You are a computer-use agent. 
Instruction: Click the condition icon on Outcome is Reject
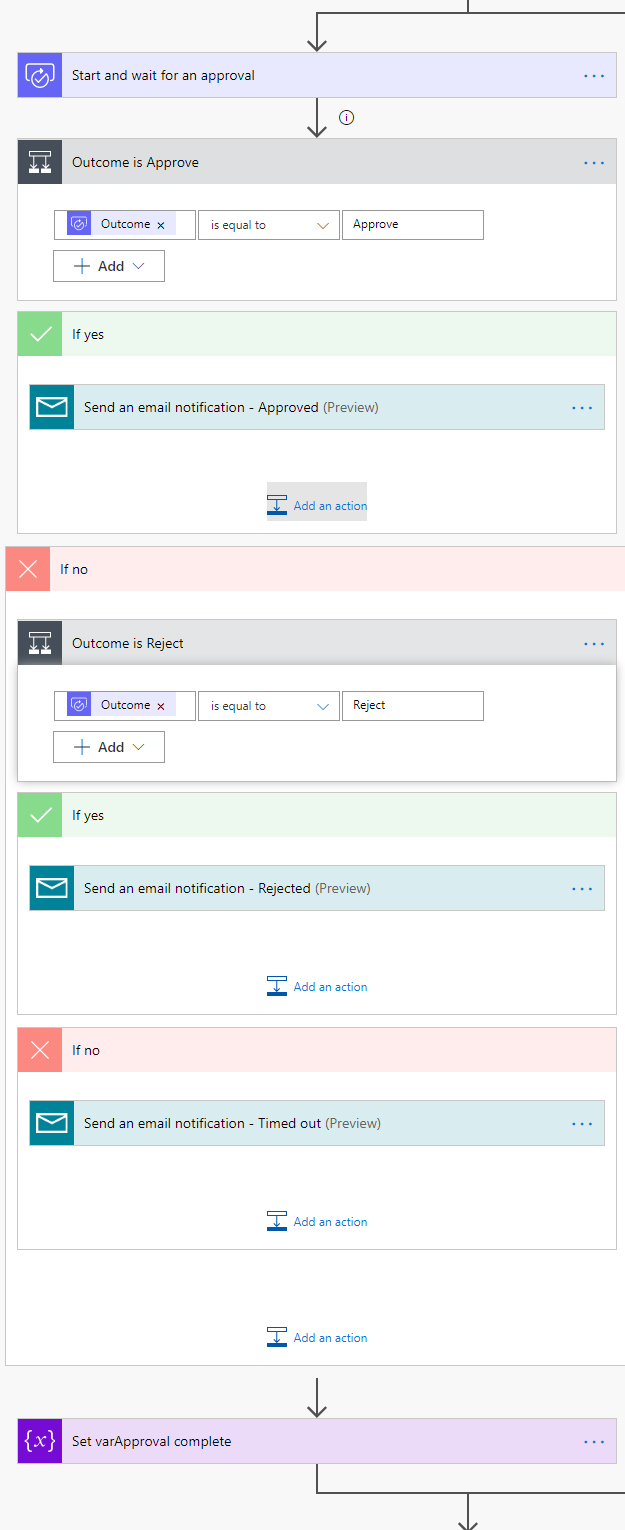click(x=40, y=643)
